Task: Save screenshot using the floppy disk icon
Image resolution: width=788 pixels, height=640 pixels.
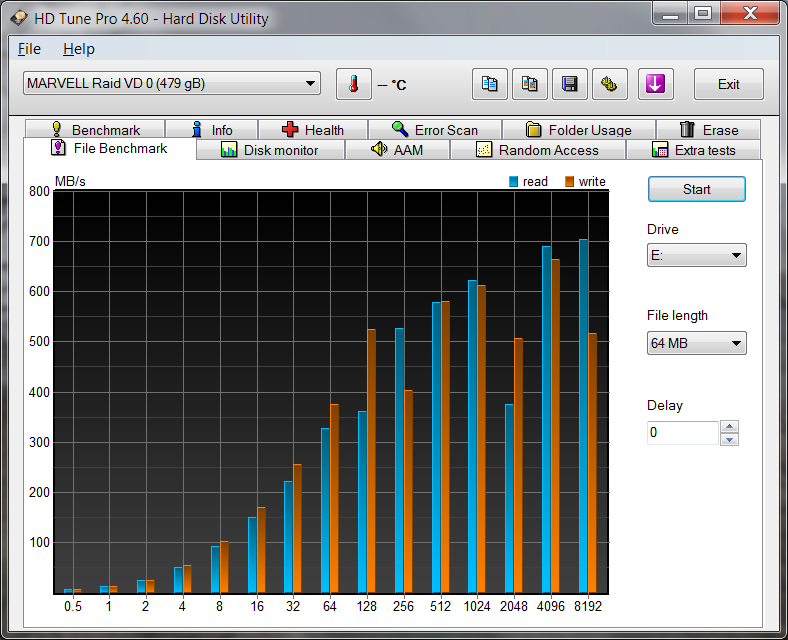Action: click(570, 84)
